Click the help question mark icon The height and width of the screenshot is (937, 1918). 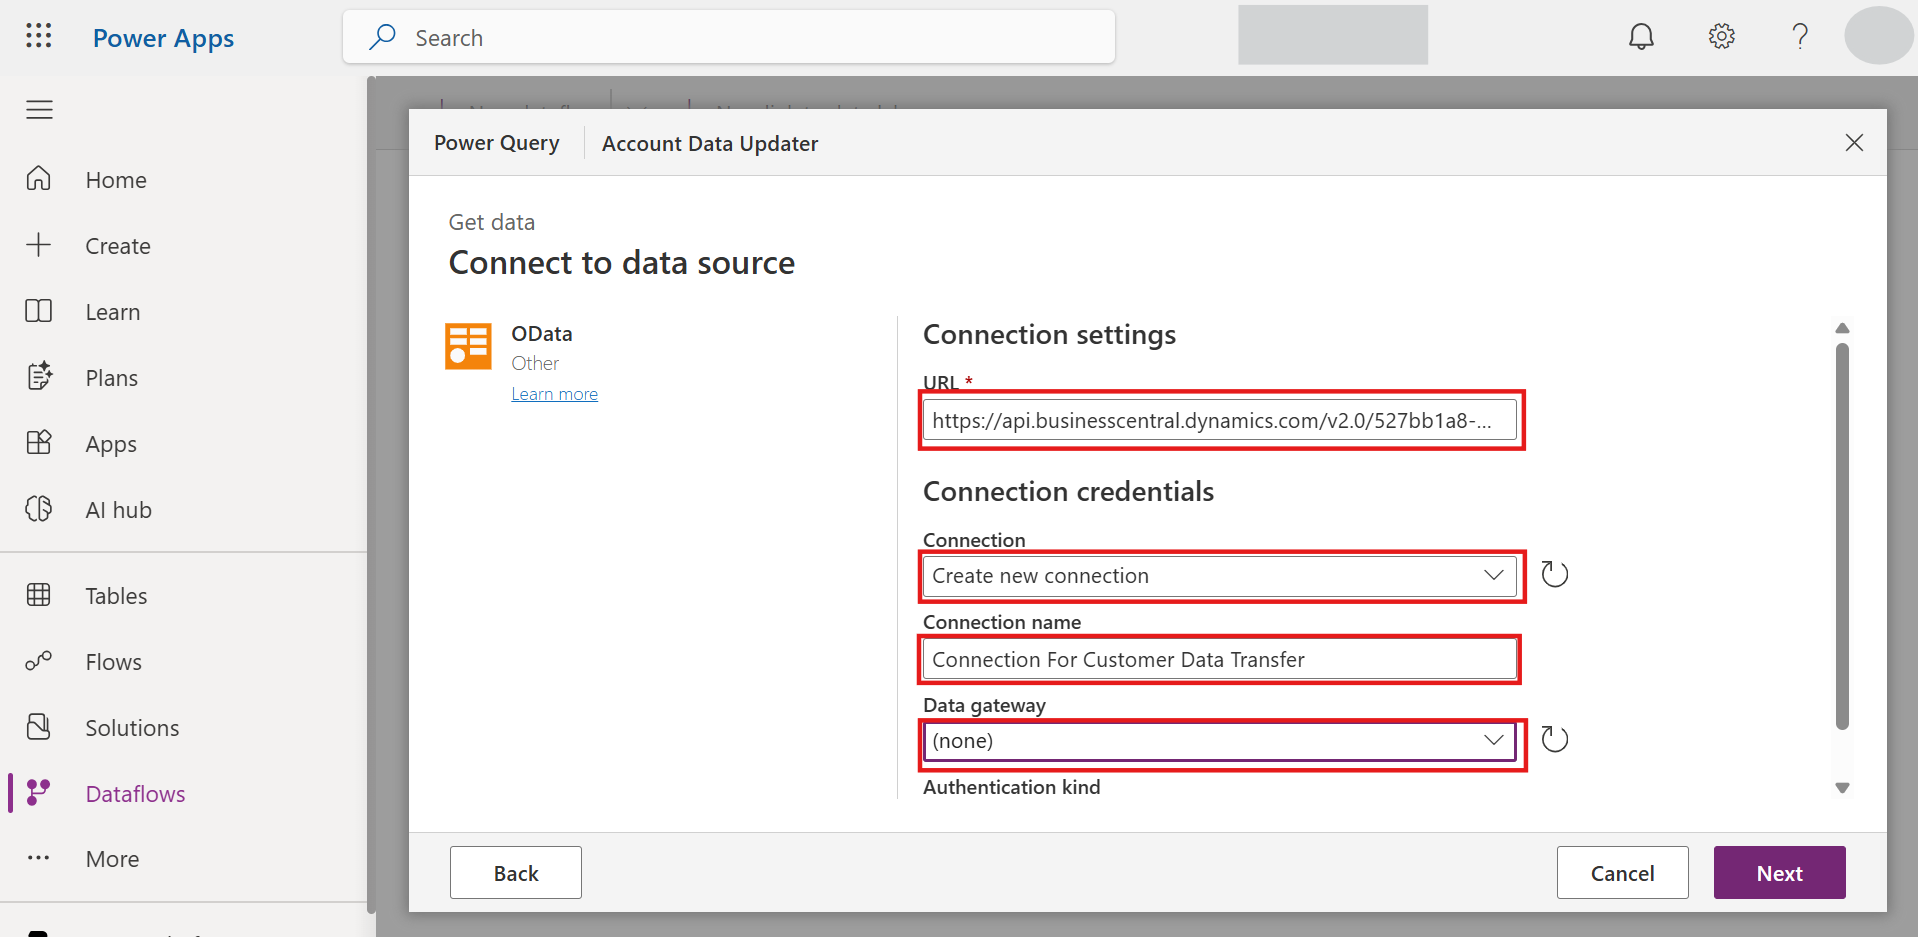point(1800,37)
